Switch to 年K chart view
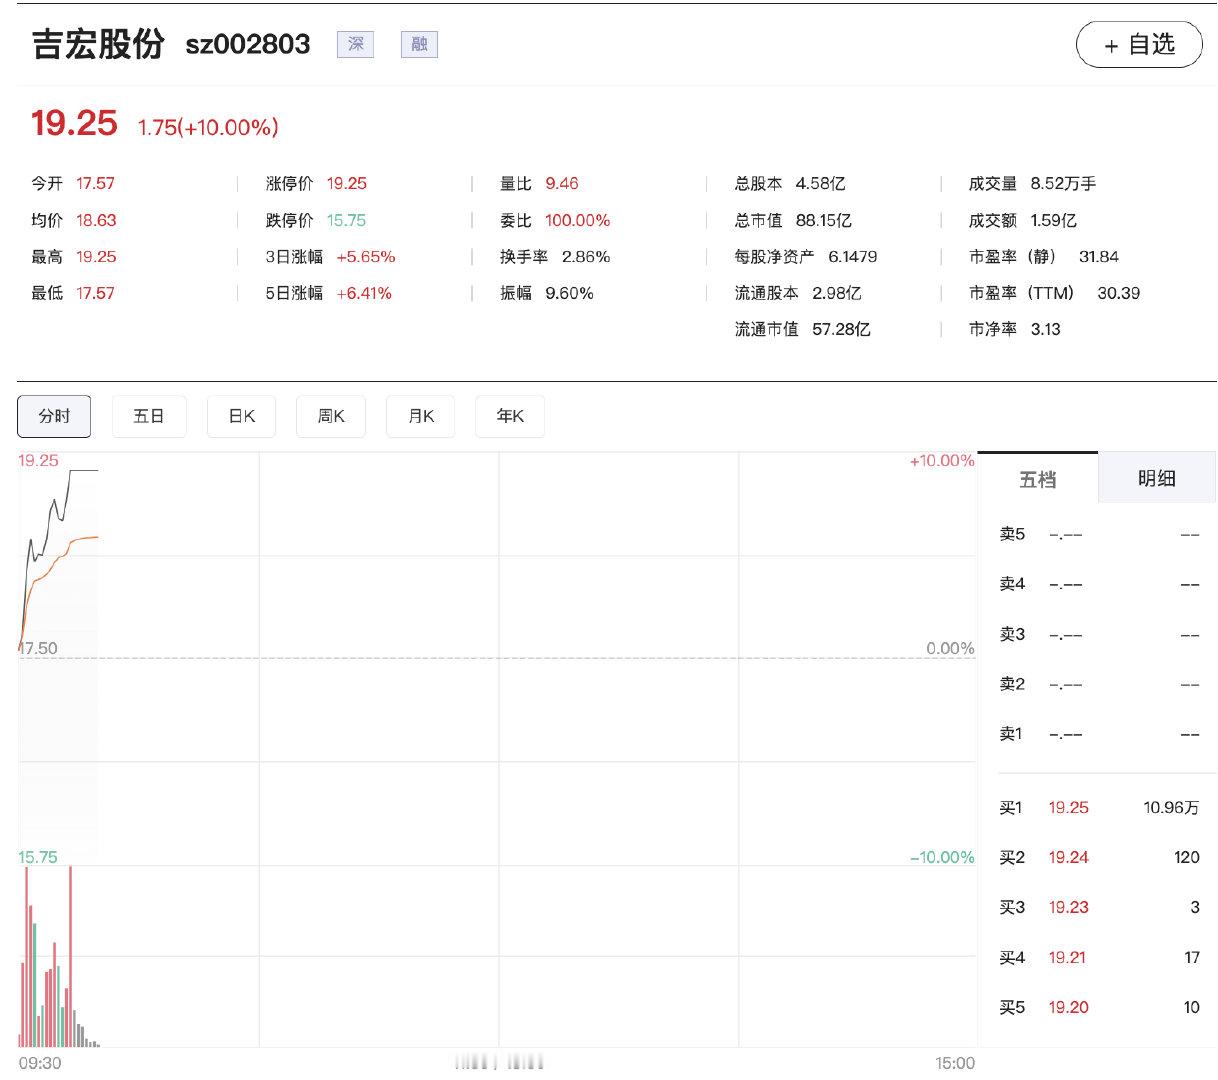Image resolution: width=1218 pixels, height=1080 pixels. [510, 416]
